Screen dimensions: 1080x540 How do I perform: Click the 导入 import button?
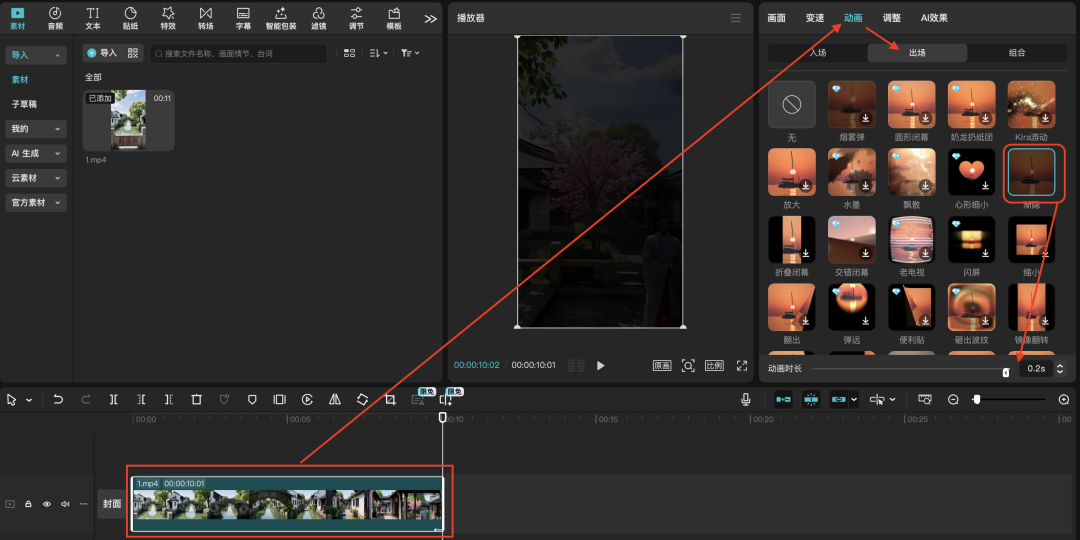coord(101,53)
